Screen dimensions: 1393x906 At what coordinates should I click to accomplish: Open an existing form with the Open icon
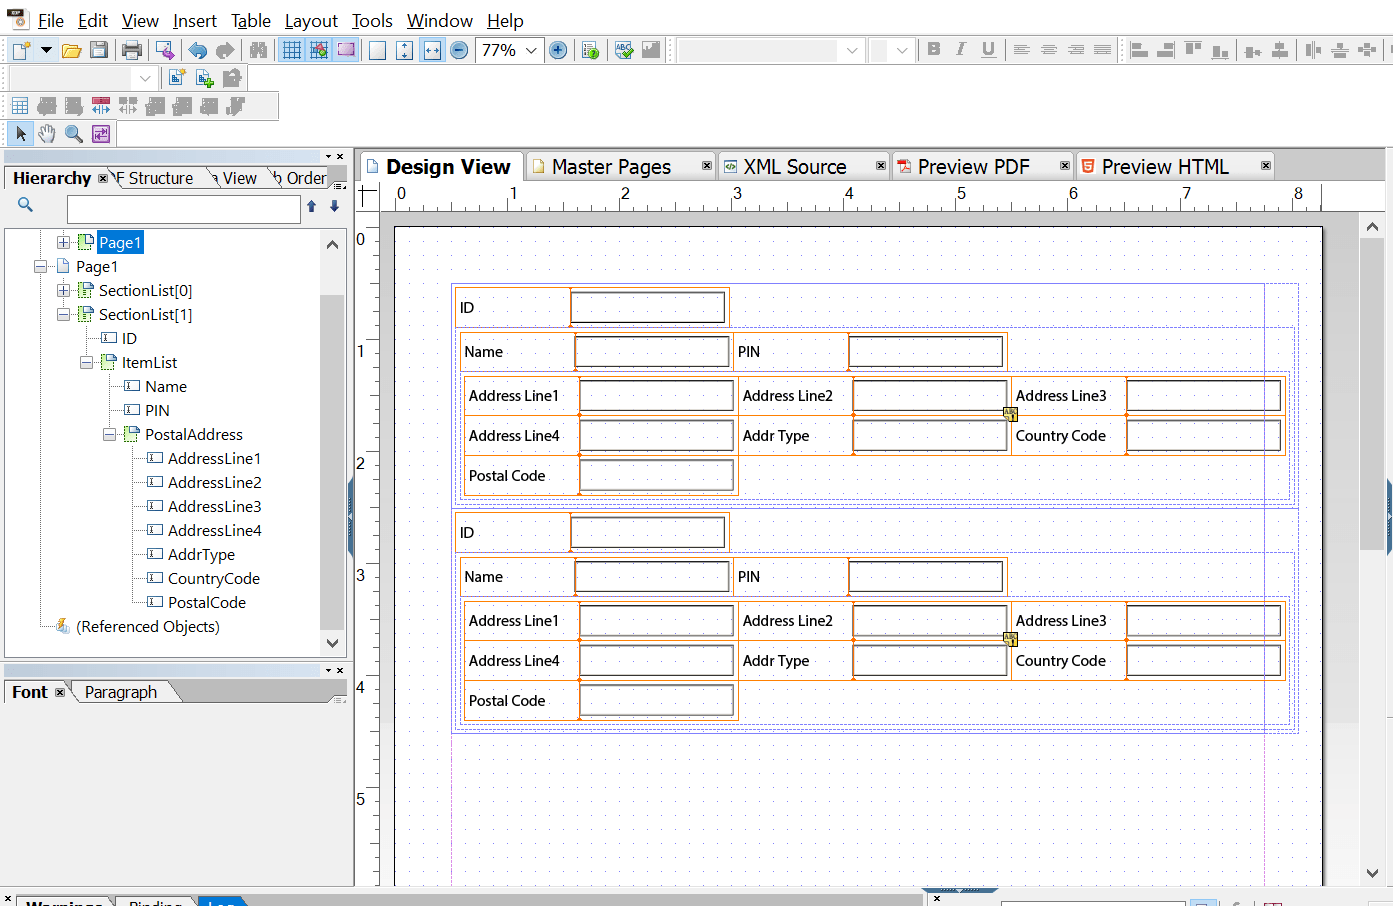(x=73, y=49)
